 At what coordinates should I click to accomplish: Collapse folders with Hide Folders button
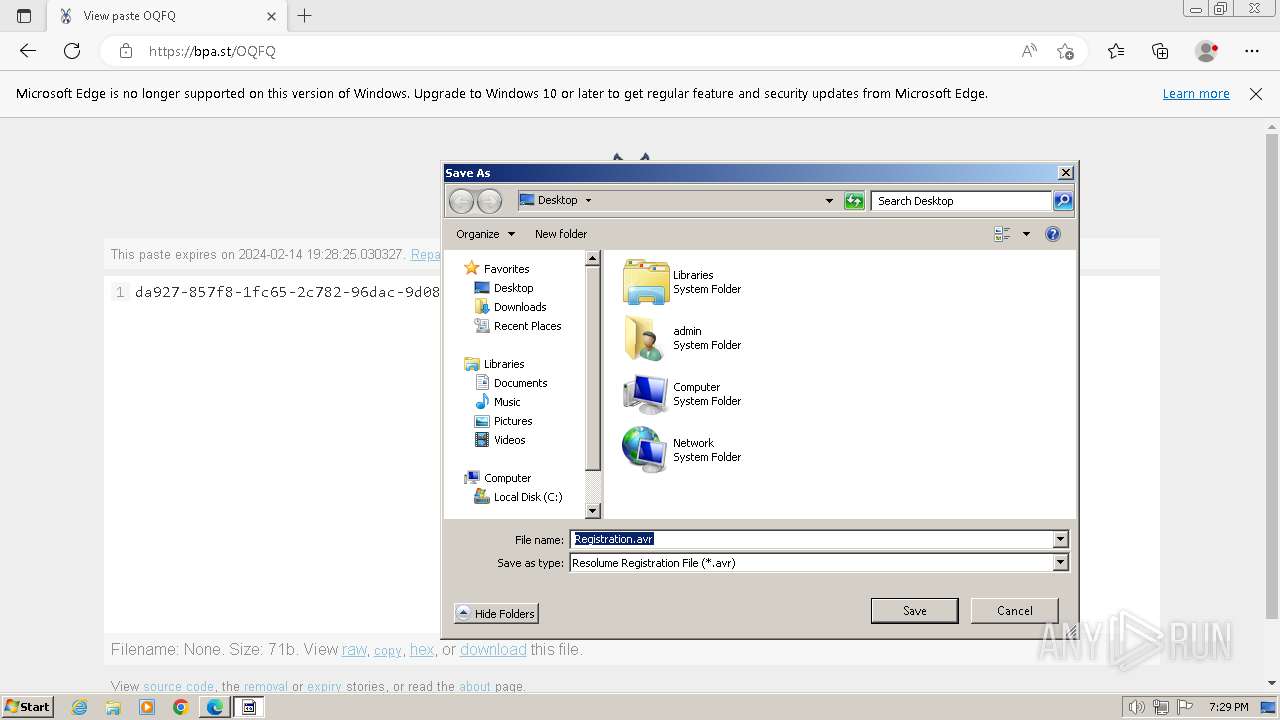pos(496,614)
